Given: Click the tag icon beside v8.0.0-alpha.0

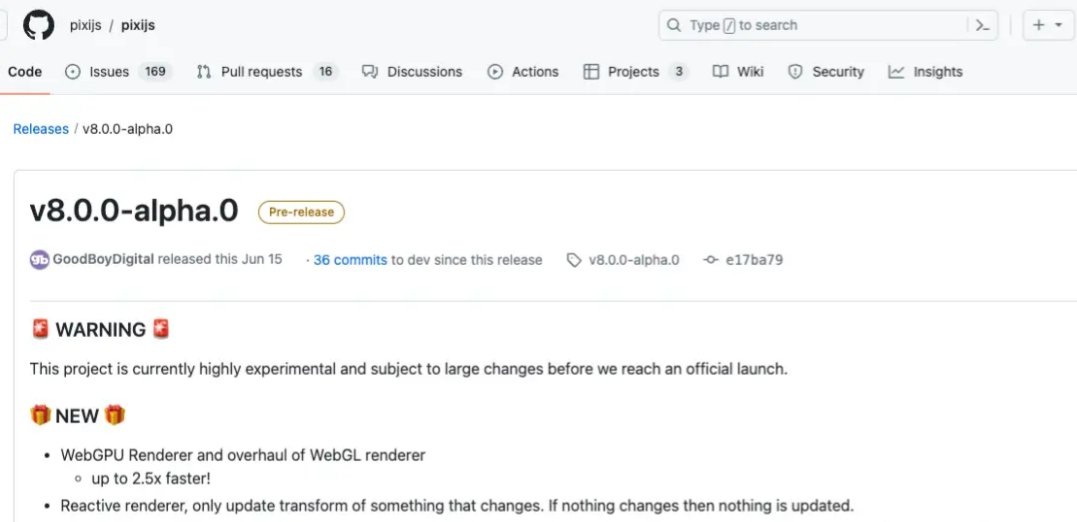Looking at the screenshot, I should pyautogui.click(x=573, y=260).
